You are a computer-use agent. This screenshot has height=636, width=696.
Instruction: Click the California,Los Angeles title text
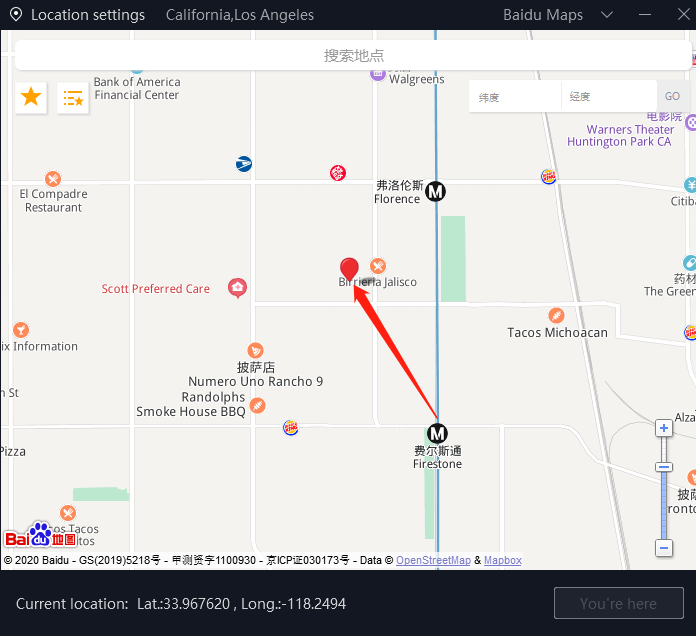pos(240,15)
